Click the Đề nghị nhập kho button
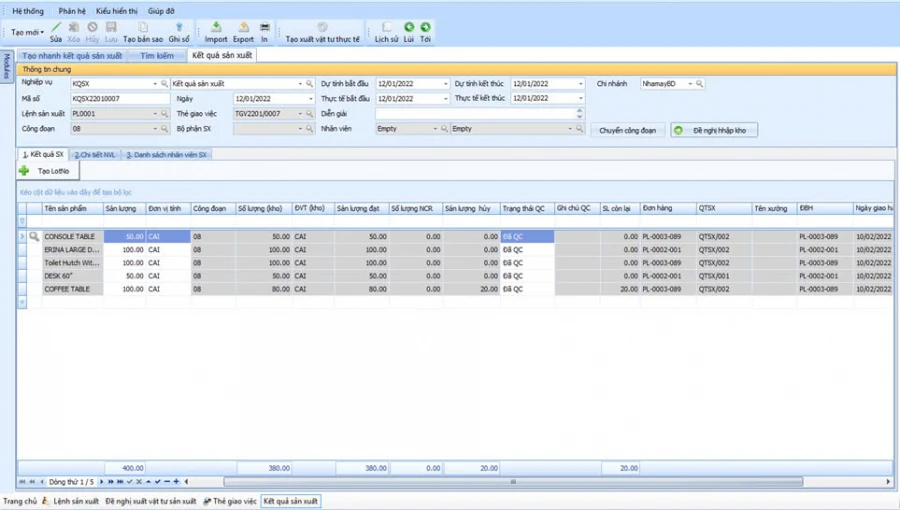Screen dimensions: 900x510 click(714, 130)
